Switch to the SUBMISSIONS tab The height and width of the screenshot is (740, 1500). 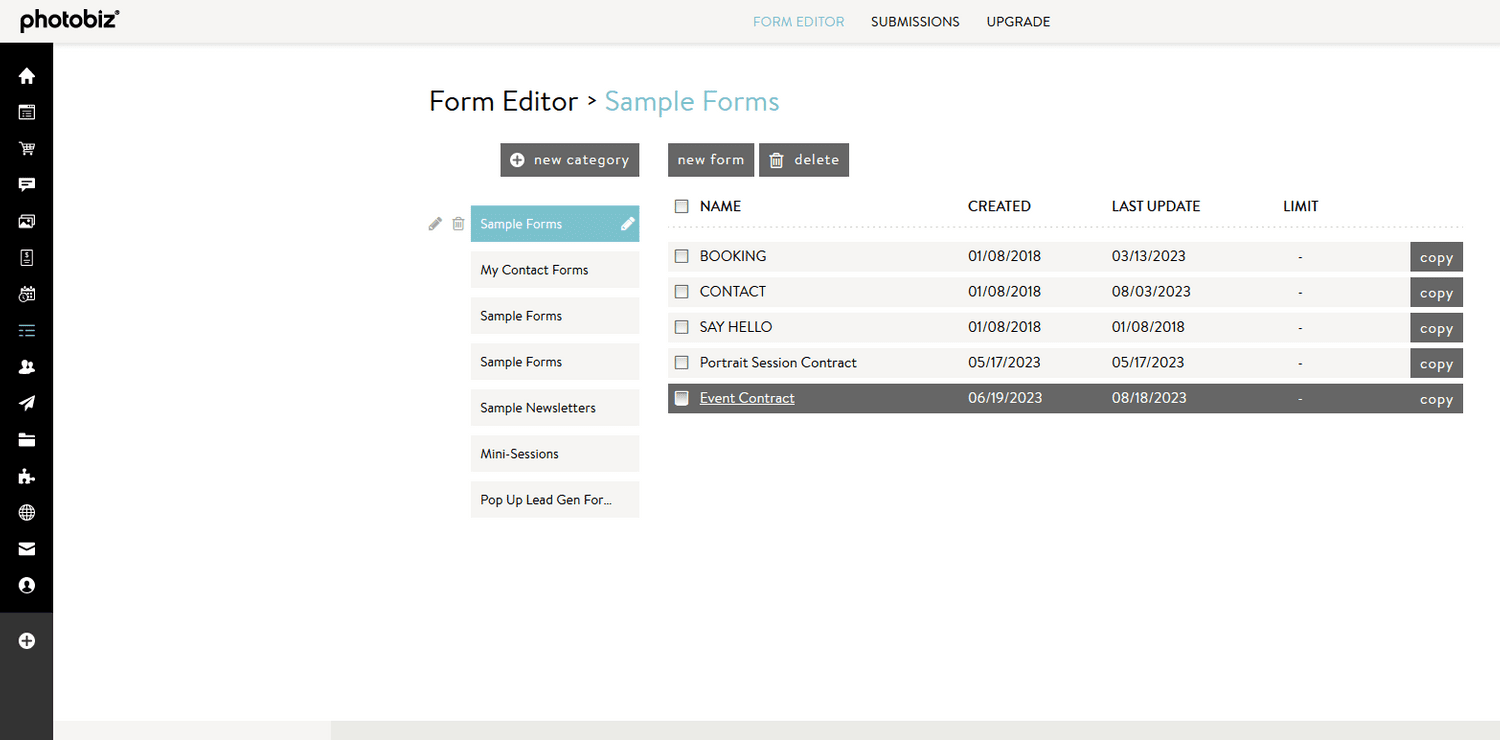(x=915, y=21)
